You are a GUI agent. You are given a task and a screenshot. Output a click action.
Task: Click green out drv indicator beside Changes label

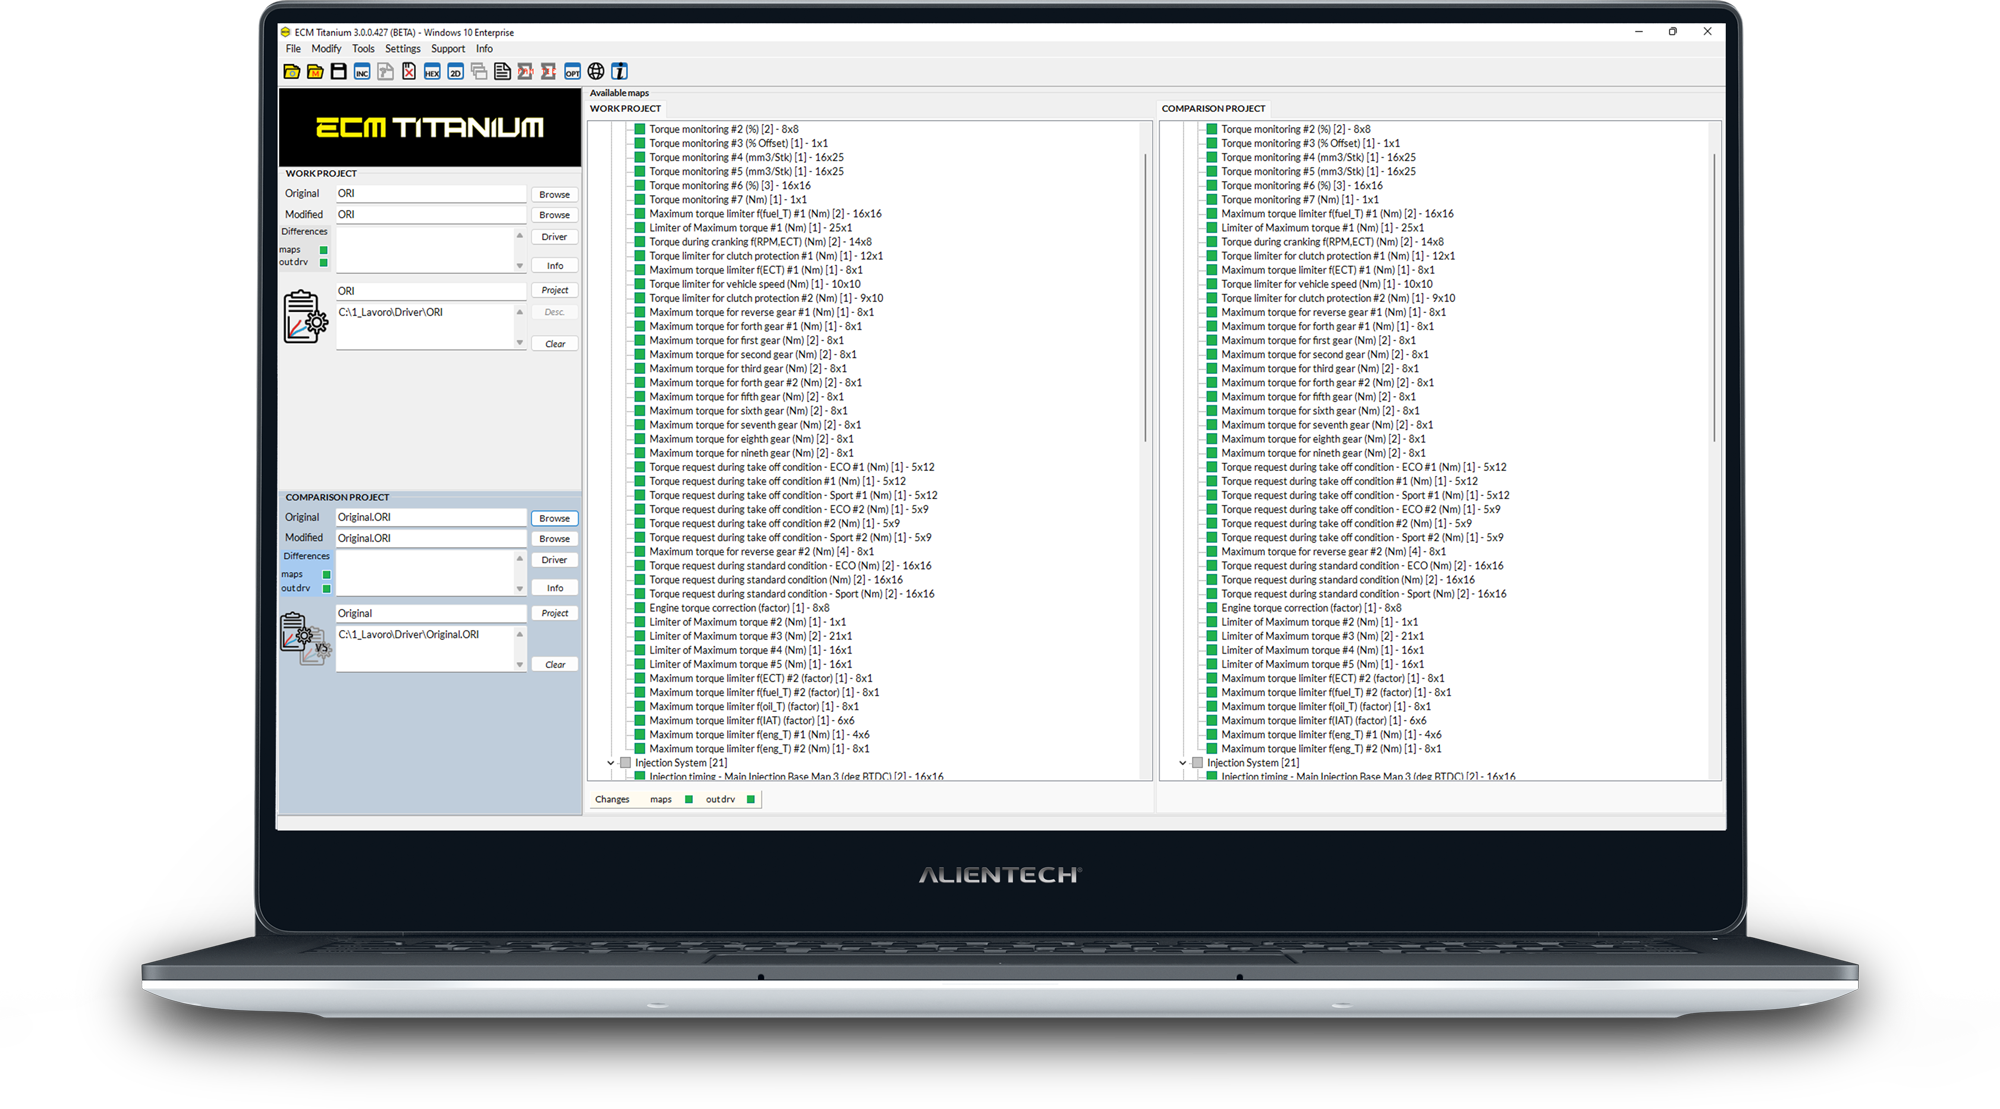tap(751, 799)
